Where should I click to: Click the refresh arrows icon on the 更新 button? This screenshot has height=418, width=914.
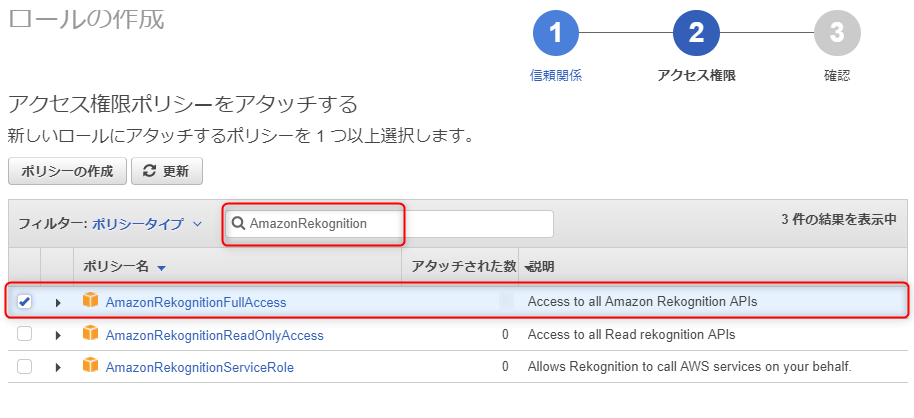tap(150, 171)
